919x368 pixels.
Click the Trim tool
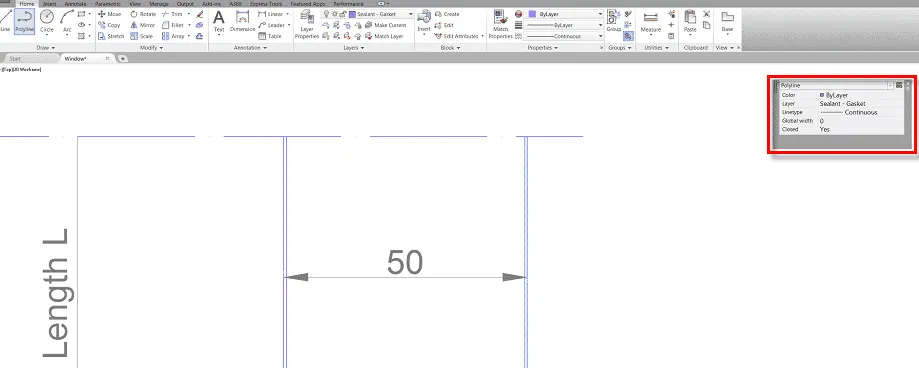click(x=172, y=14)
